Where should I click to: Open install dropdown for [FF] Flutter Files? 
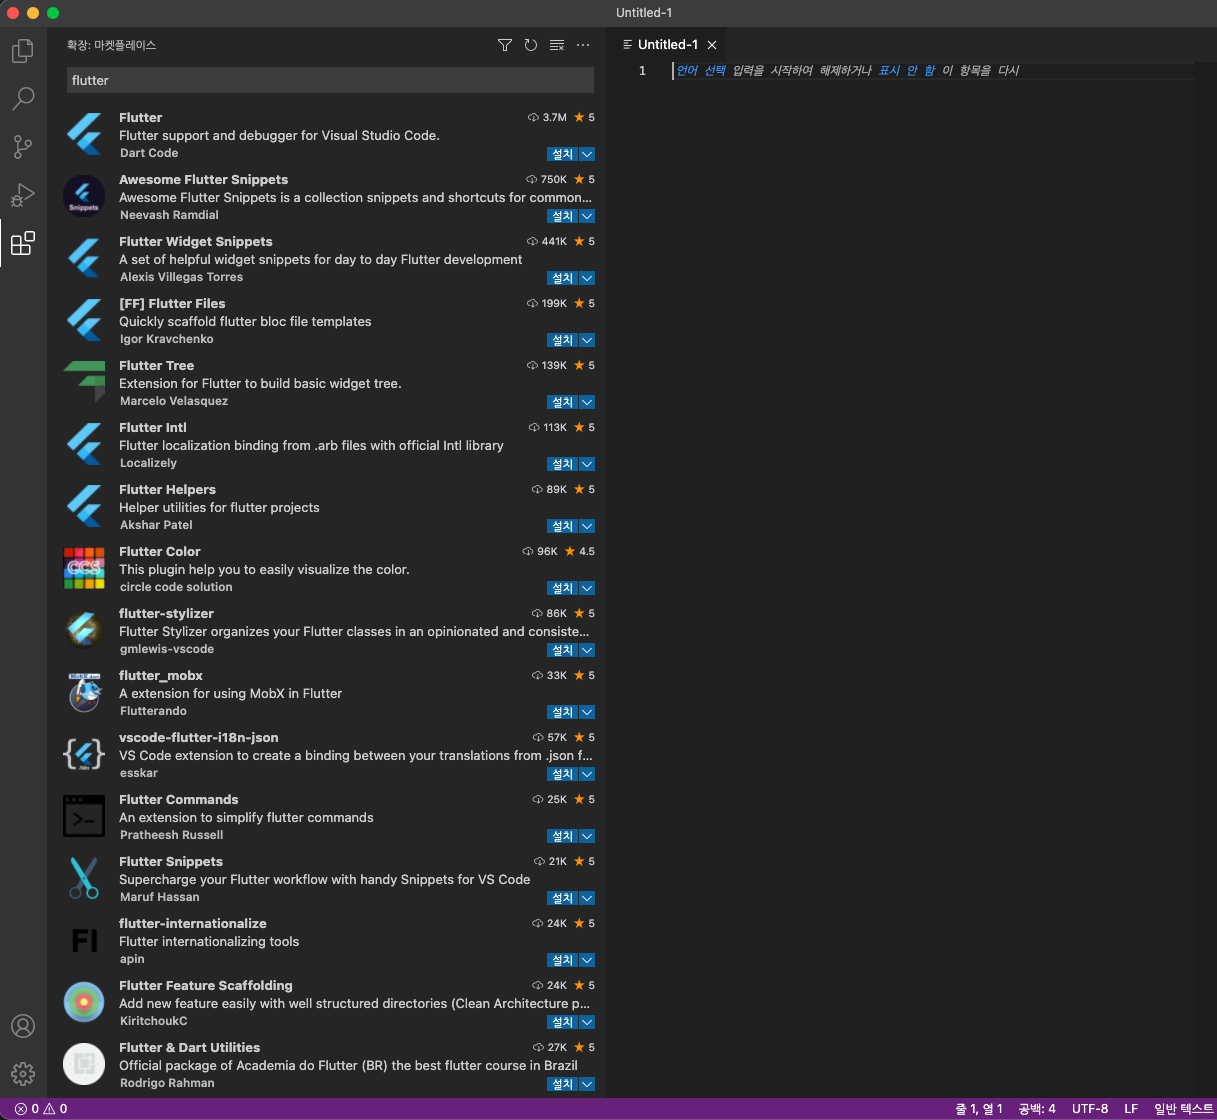tap(587, 340)
